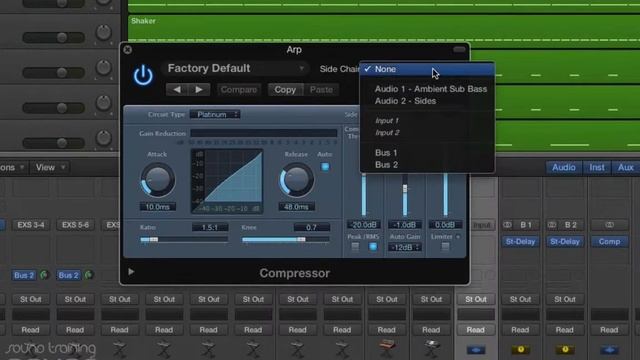Screen dimensions: 640x360
Task: Open Read automation on B 1 strip
Action: pyautogui.click(x=520, y=329)
